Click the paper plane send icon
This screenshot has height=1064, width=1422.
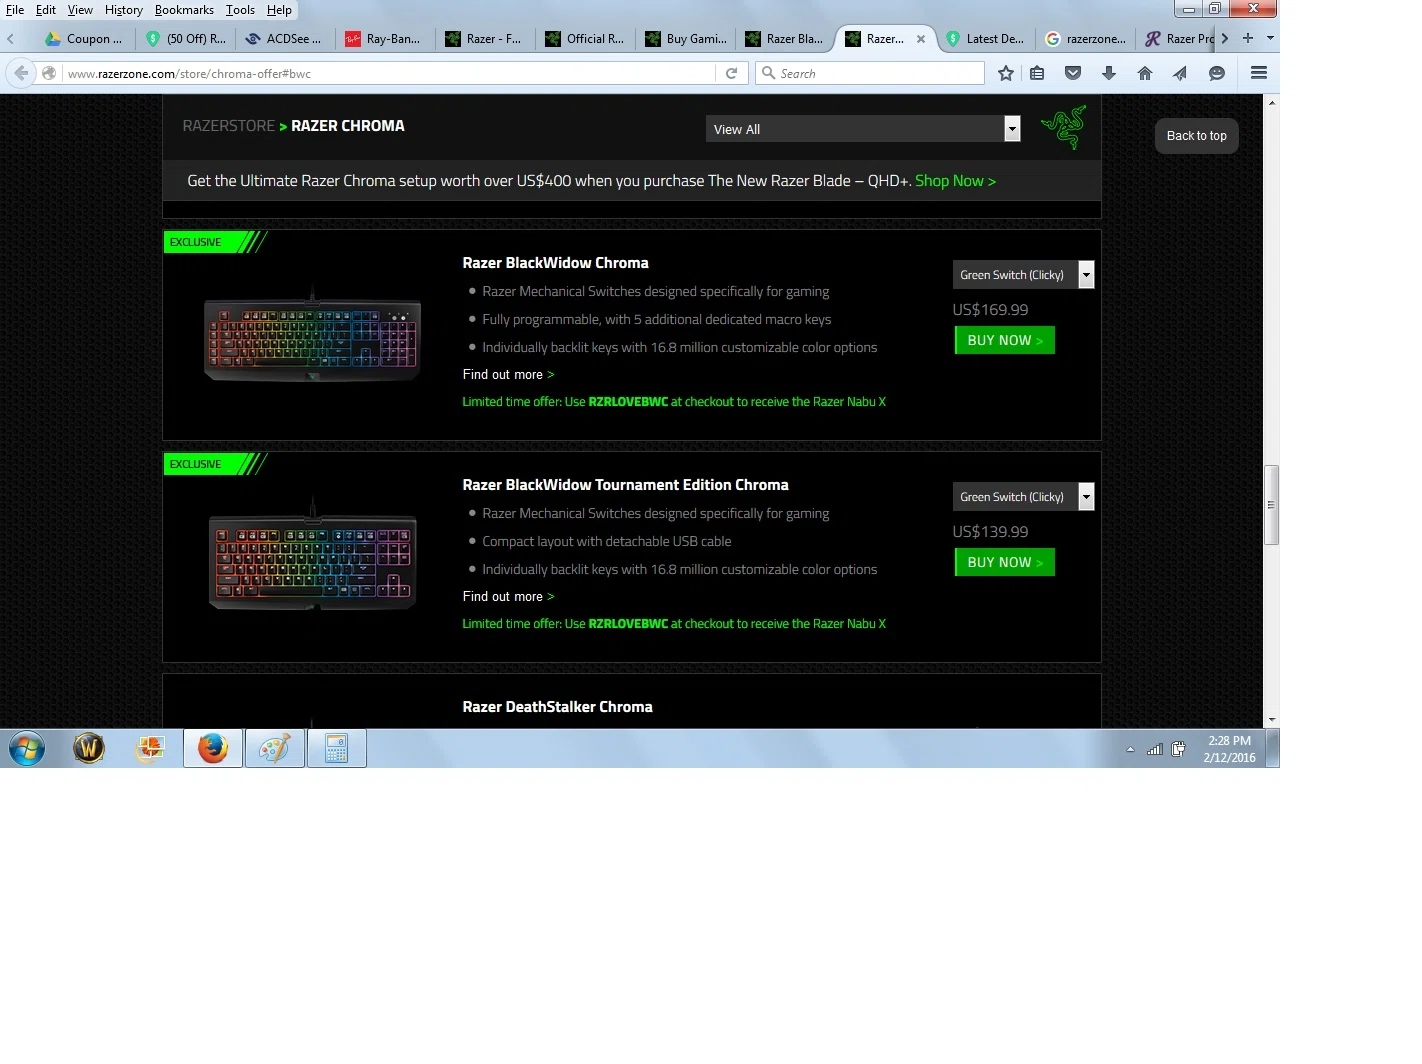[1180, 73]
